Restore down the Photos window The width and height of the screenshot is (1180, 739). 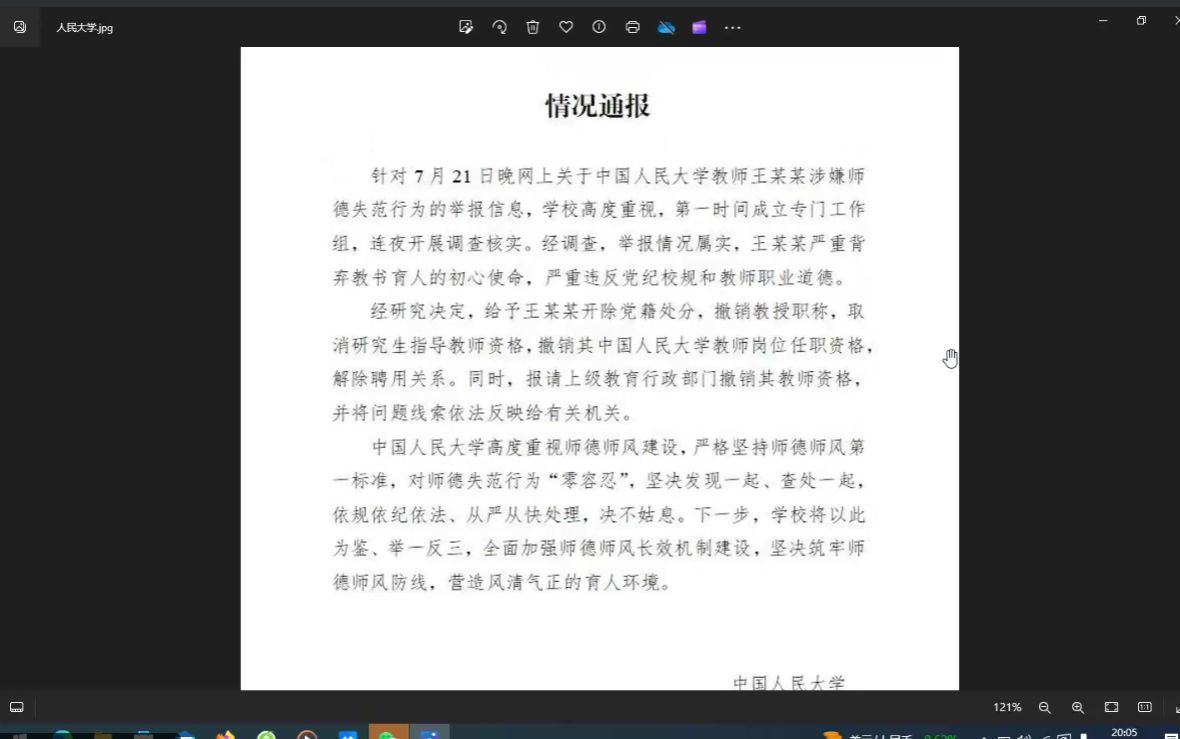[x=1141, y=20]
